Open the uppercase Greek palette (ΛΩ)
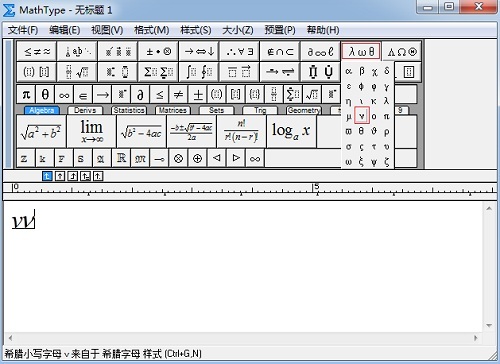500x364 pixels. (x=402, y=51)
